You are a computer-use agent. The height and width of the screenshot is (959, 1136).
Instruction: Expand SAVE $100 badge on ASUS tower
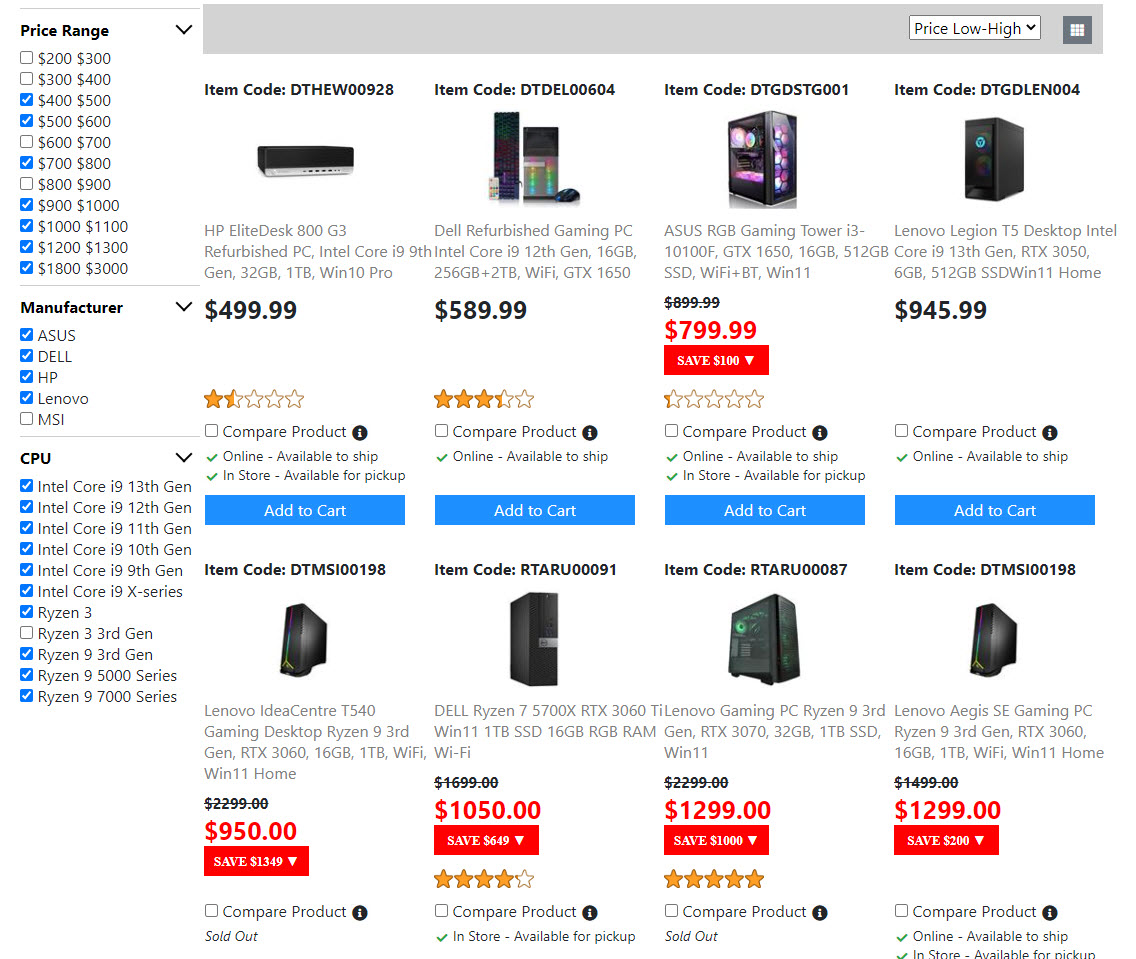(716, 360)
